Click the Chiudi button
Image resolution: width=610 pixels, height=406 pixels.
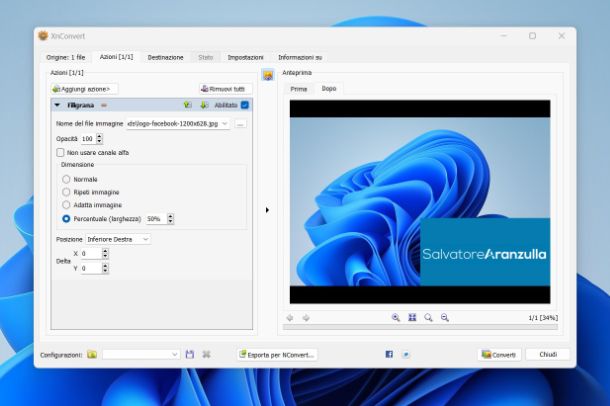(548, 354)
